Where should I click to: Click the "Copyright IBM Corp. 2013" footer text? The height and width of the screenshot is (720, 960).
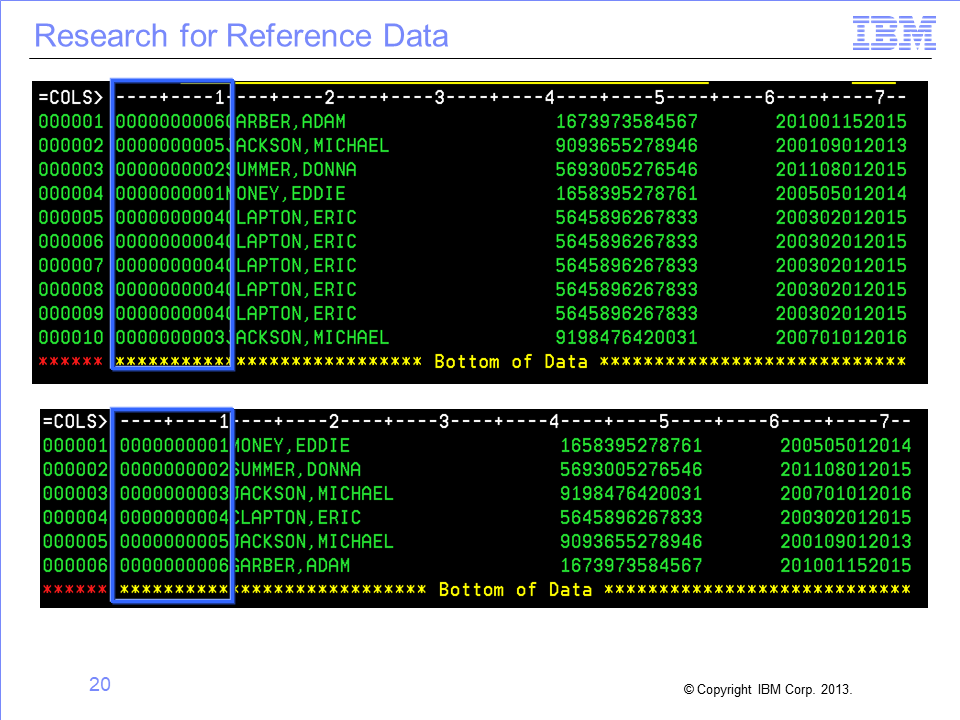(x=767, y=689)
